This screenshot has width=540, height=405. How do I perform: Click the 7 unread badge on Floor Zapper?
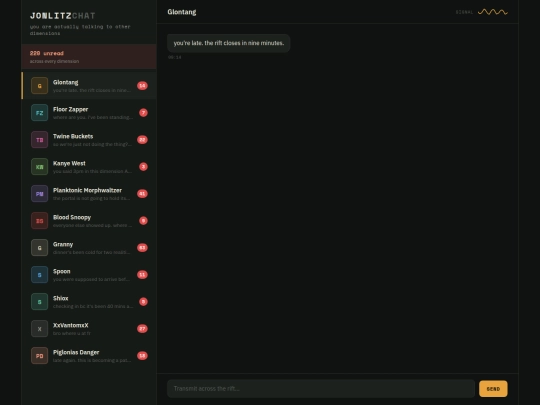[143, 113]
